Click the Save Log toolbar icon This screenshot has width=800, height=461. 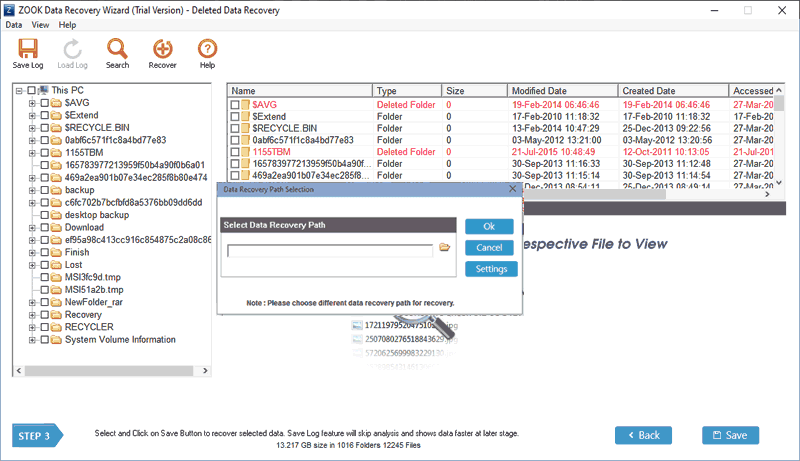tap(28, 54)
